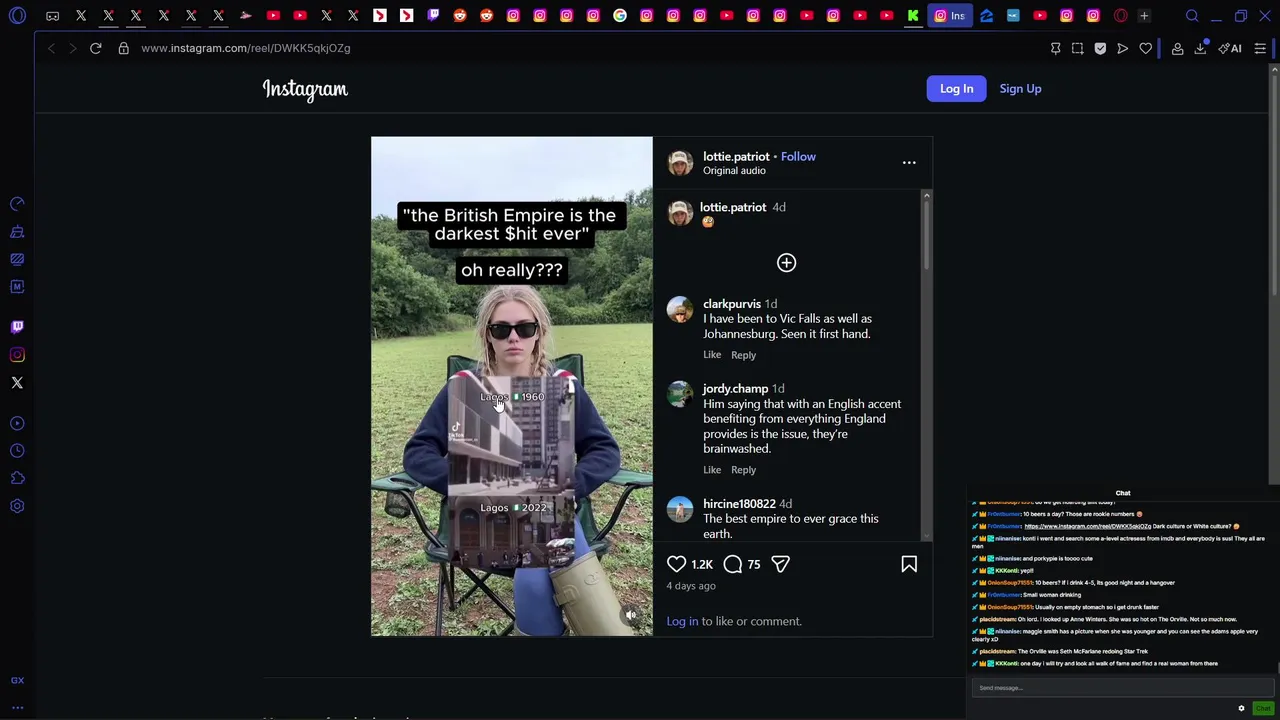Open the Twitch sidebar panel
This screenshot has height=720, width=1280.
coord(17,327)
